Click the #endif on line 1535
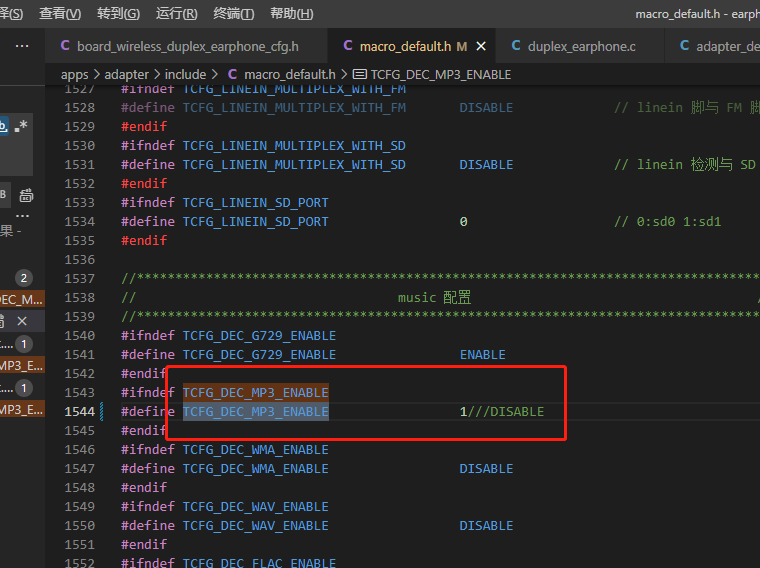Screen dimensions: 760x568 coord(144,241)
